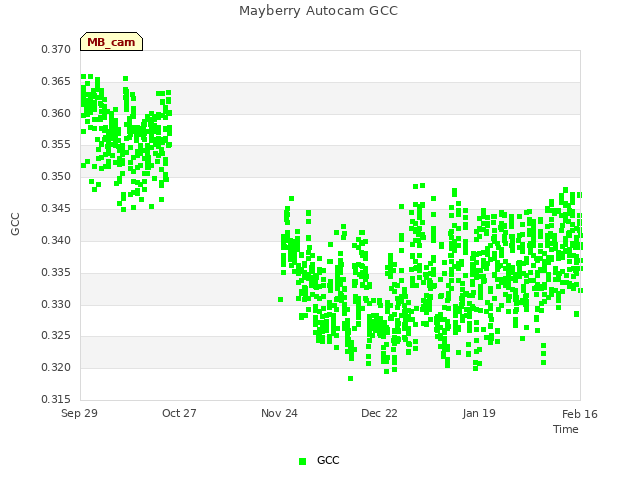Viewport: 640px width, 480px height.
Task: Click the 0.340 y-axis value
Action: [x=56, y=240]
